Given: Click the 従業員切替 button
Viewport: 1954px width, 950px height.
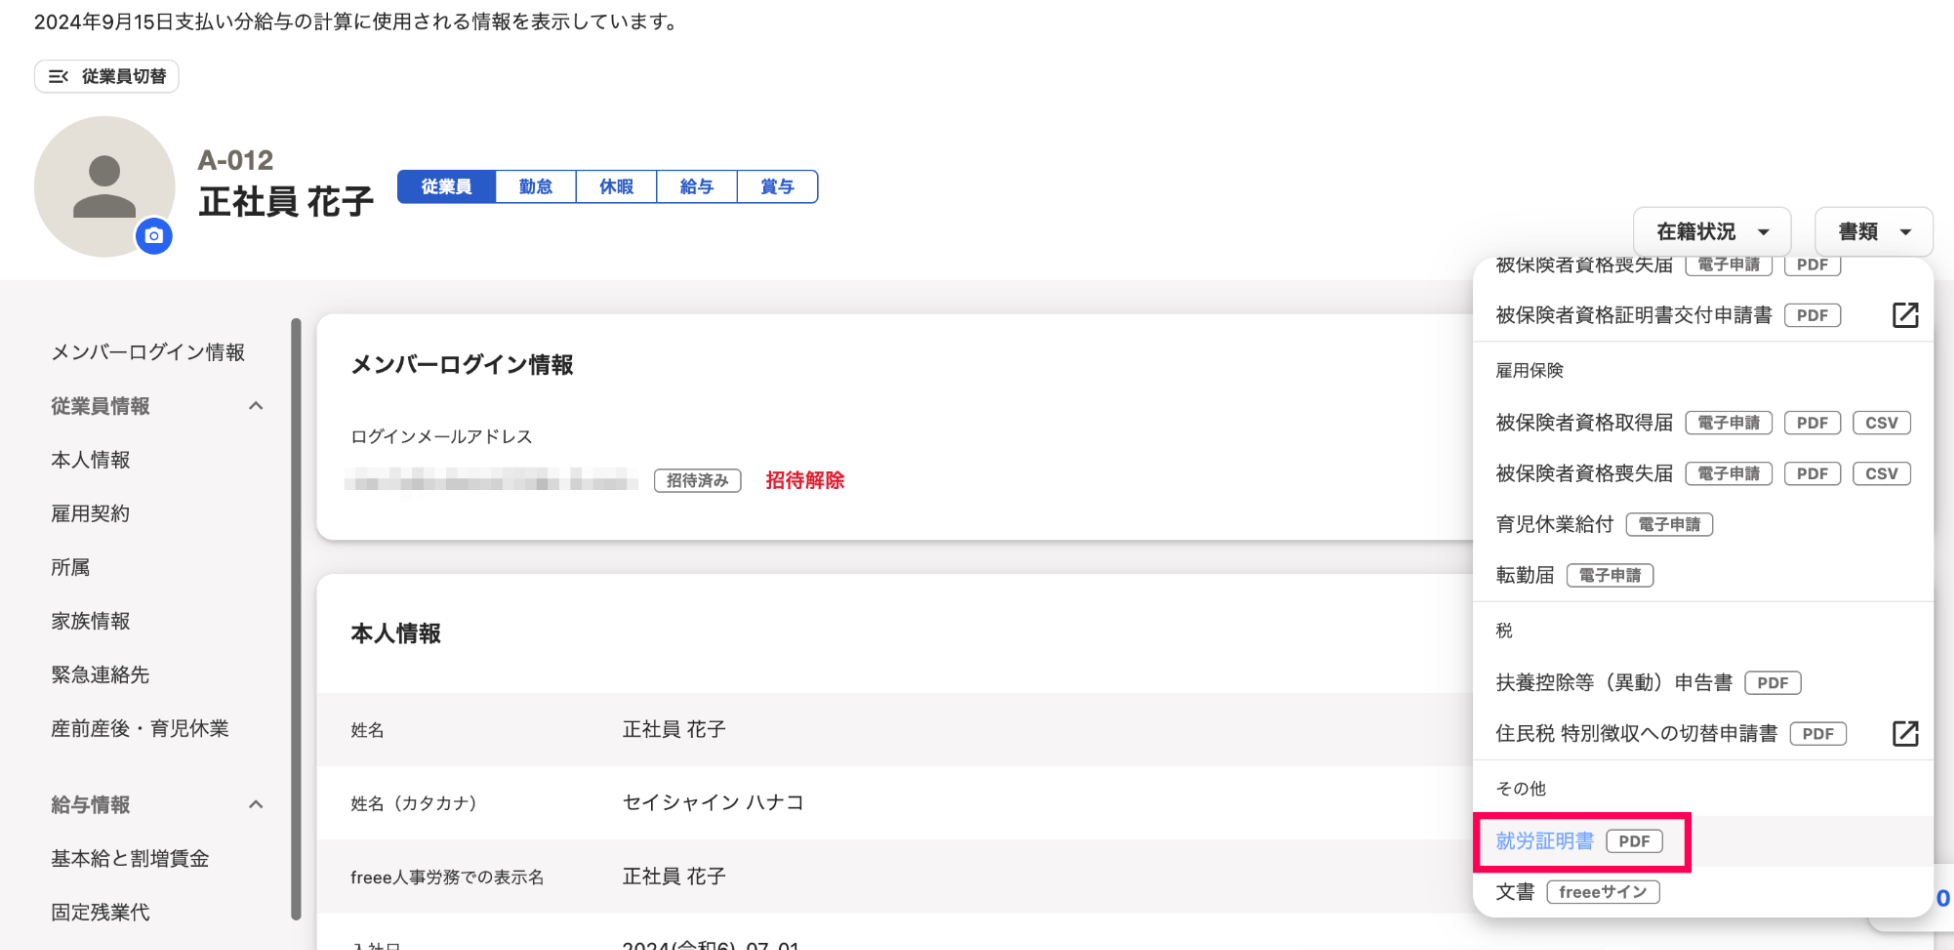Looking at the screenshot, I should pos(107,76).
